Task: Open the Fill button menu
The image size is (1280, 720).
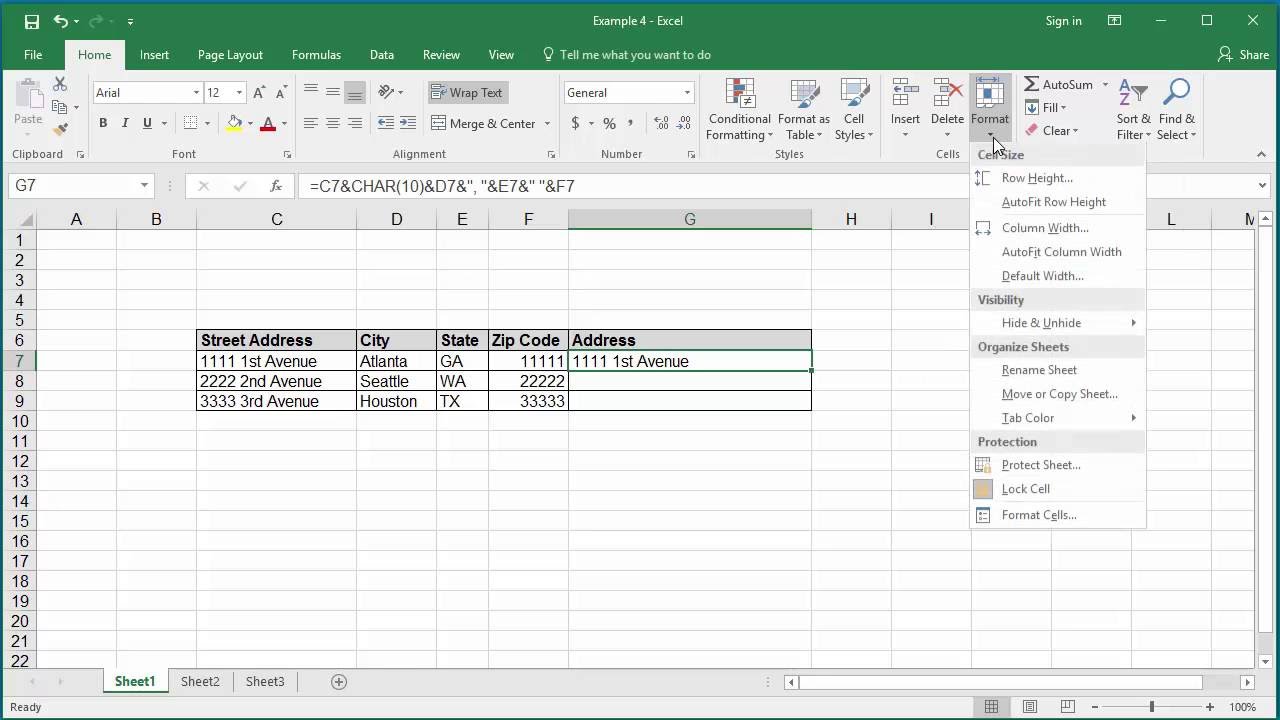Action: [1046, 108]
